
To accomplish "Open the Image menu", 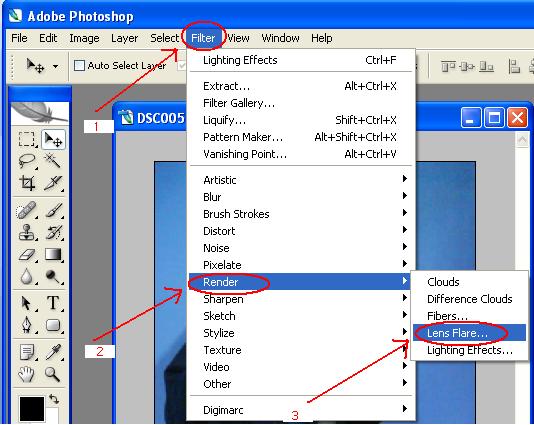I will pos(84,38).
